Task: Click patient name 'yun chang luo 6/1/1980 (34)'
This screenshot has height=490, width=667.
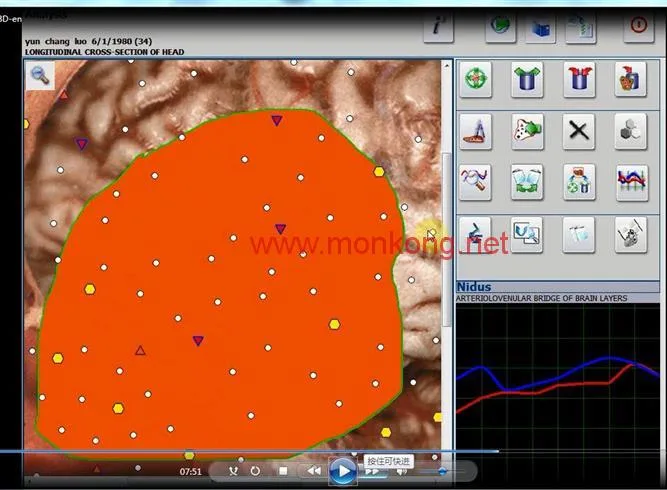Action: [x=88, y=41]
